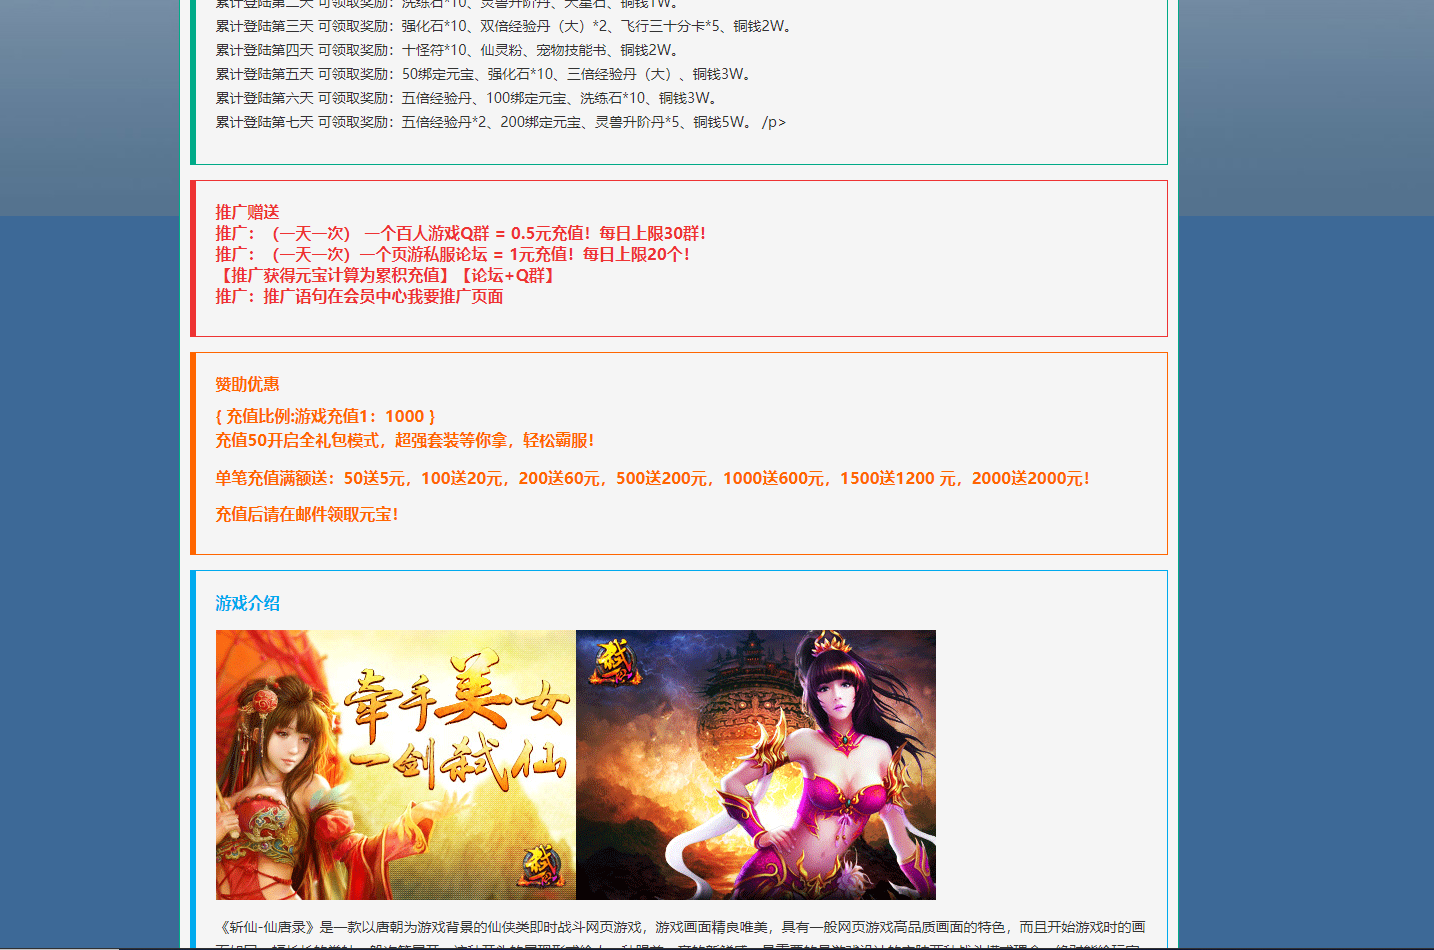This screenshot has height=950, width=1434.
Task: Click the 推广赠送 heading
Action: click(x=247, y=212)
